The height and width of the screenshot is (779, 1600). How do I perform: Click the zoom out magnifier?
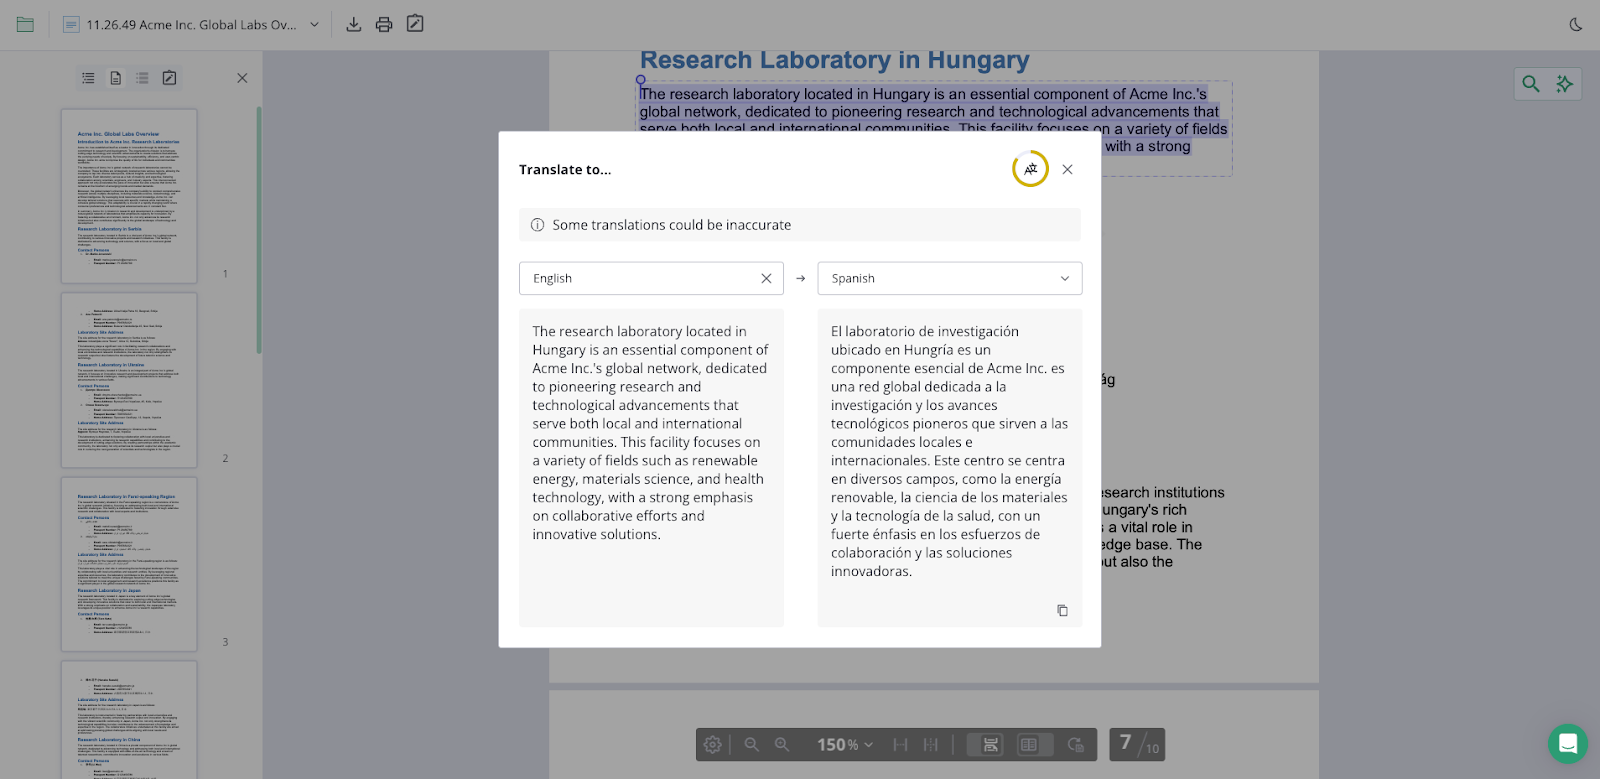click(x=752, y=745)
